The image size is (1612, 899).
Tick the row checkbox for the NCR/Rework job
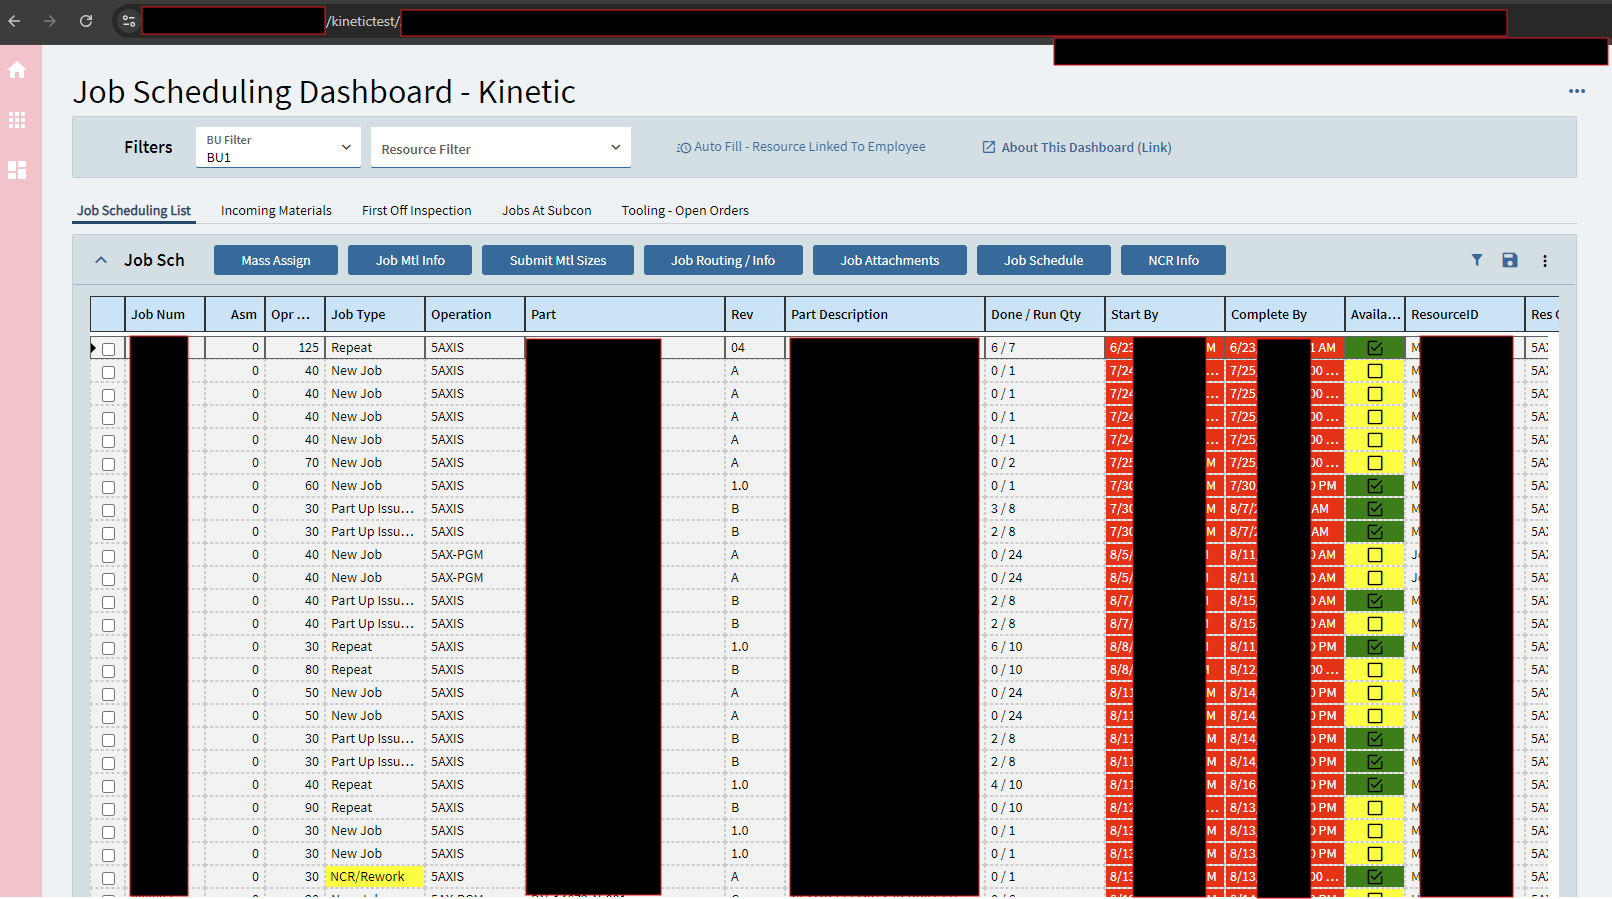click(x=109, y=878)
